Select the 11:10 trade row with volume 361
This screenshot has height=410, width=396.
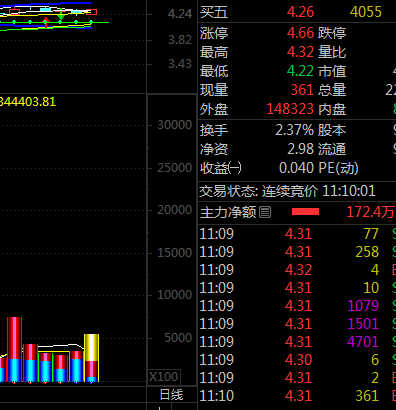click(297, 396)
